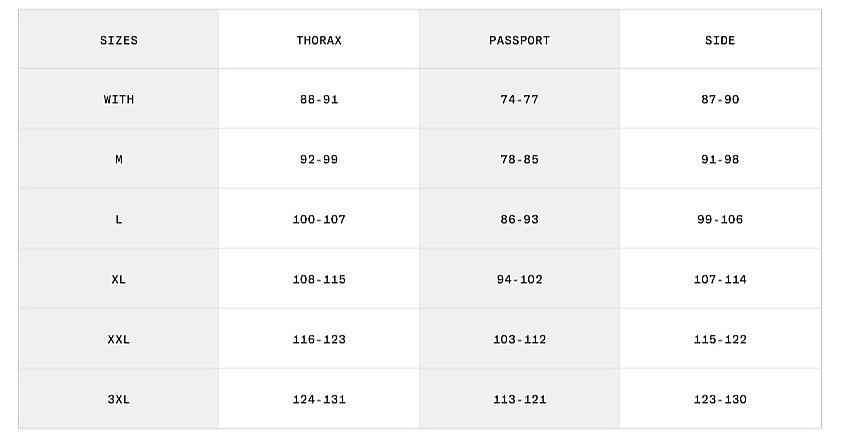Screen dimensions: 843x446
Task: Click passport value 103-112
Action: tap(519, 340)
